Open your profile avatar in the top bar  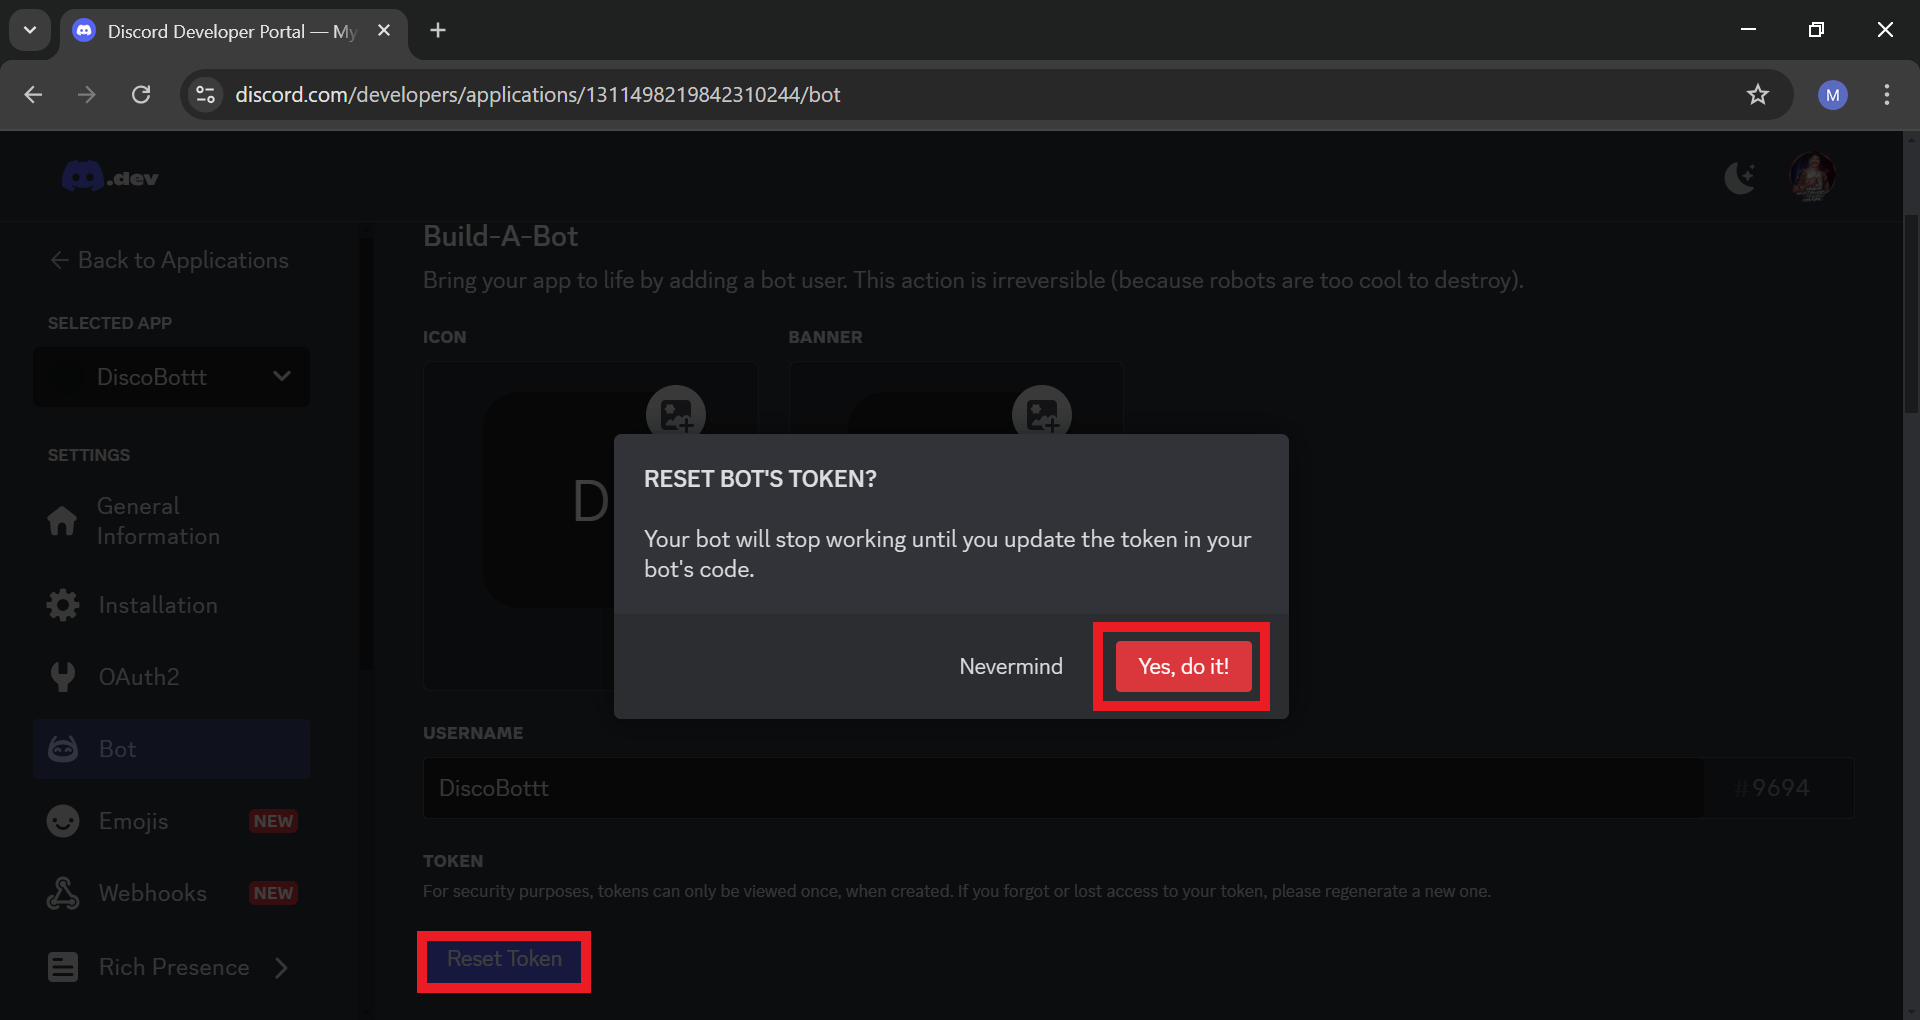[x=1813, y=176]
